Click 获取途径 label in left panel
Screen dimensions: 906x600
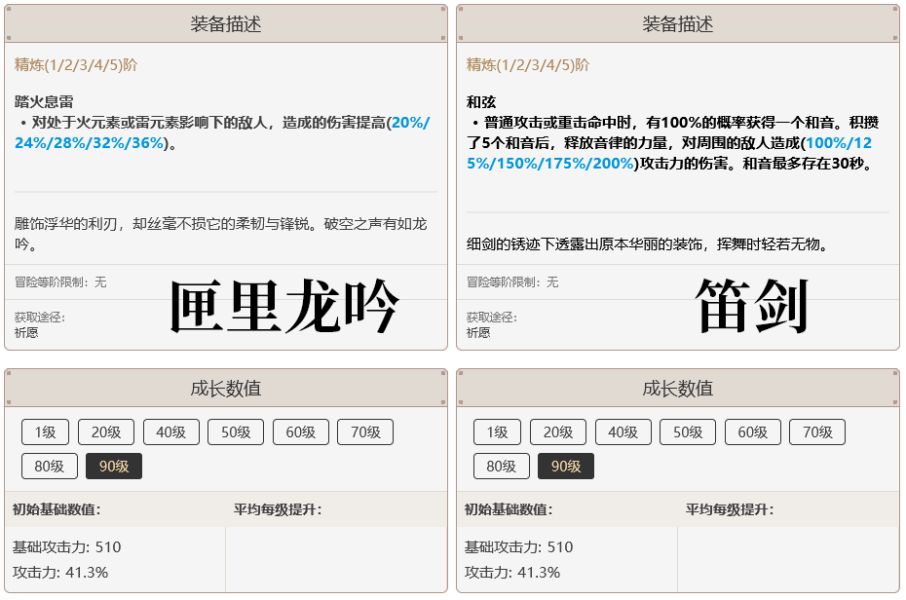(x=39, y=317)
